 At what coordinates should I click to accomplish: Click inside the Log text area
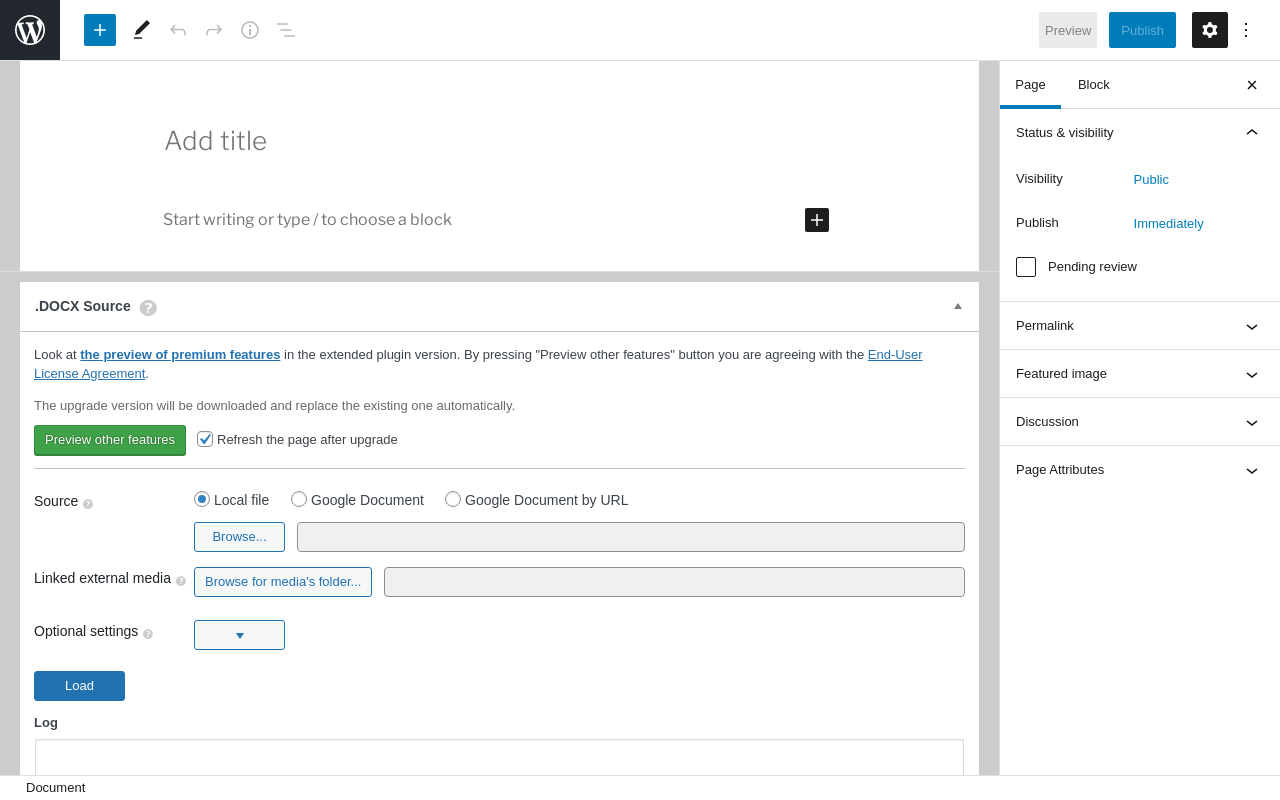tap(499, 757)
